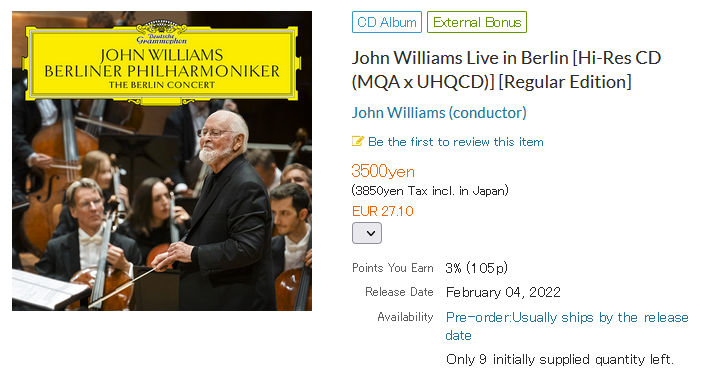Click the 3850yen tax included note
The height and width of the screenshot is (373, 705).
[430, 191]
